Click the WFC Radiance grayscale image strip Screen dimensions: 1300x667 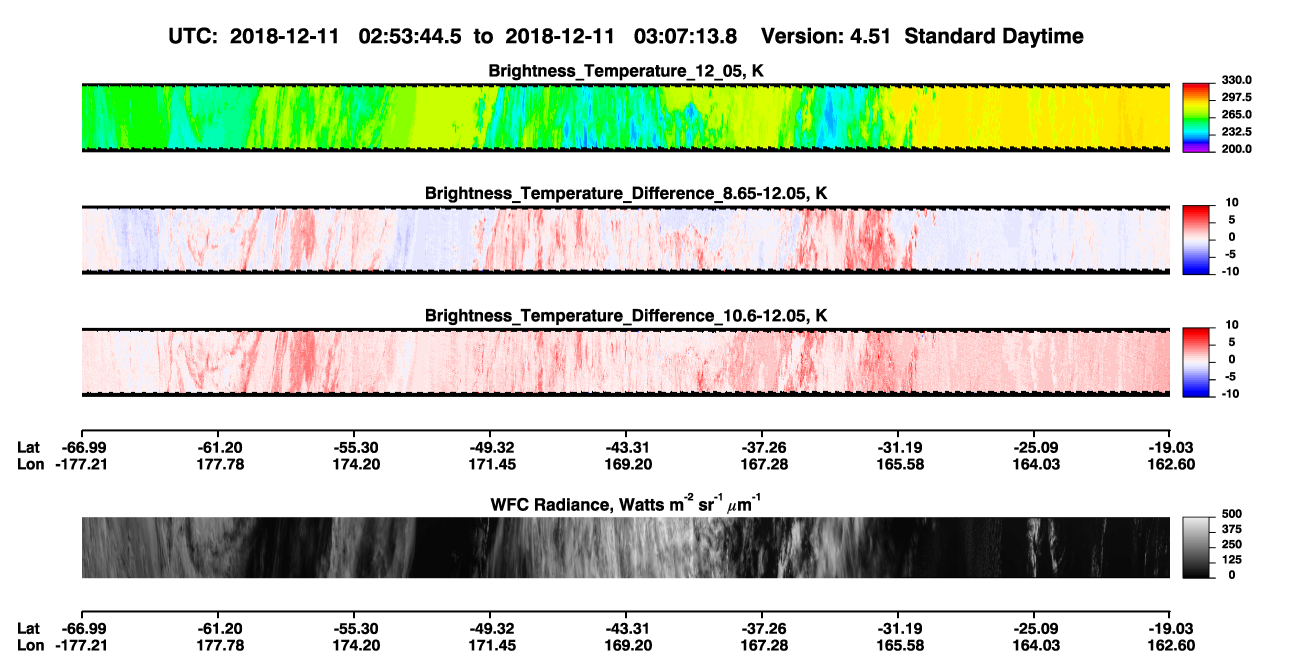[x=626, y=548]
